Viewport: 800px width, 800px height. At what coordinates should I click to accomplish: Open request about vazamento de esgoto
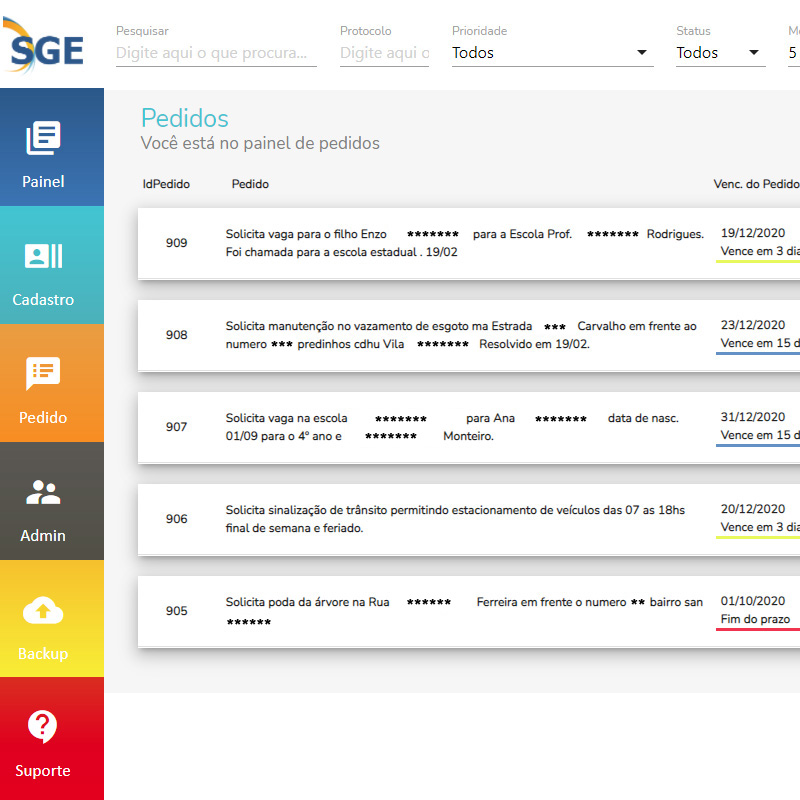461,335
